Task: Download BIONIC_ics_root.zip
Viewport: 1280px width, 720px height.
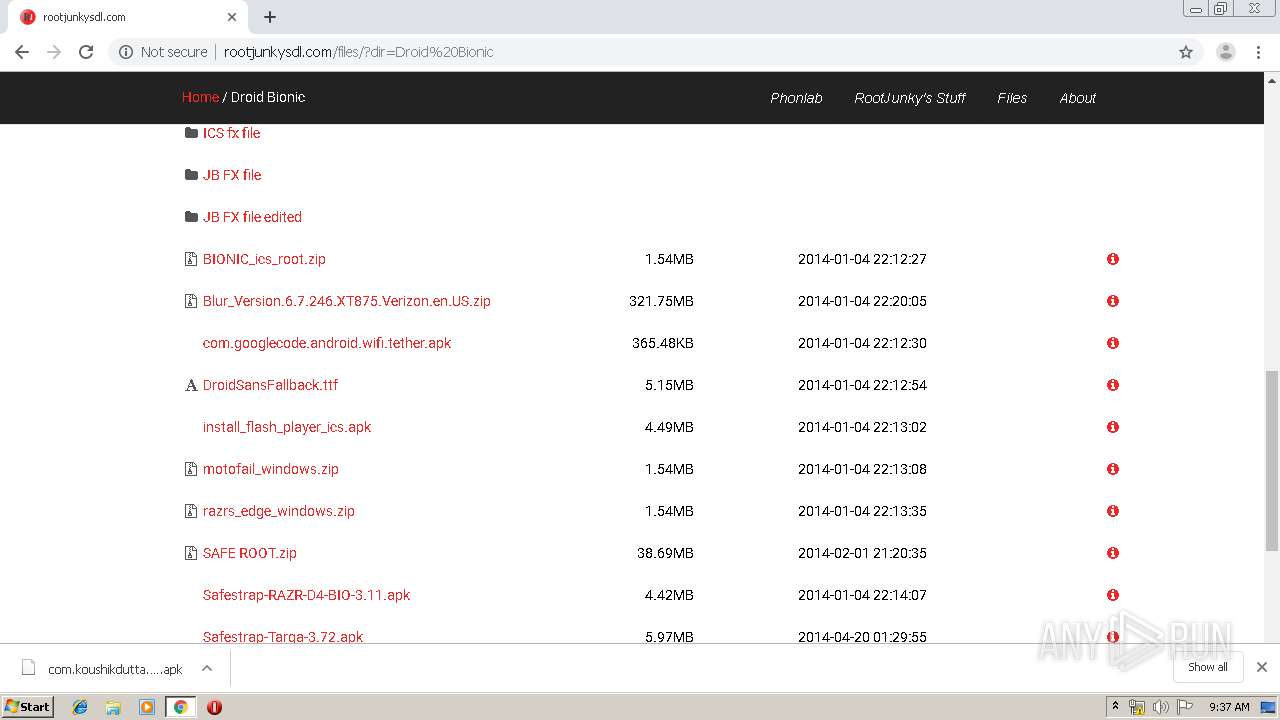Action: [264, 259]
